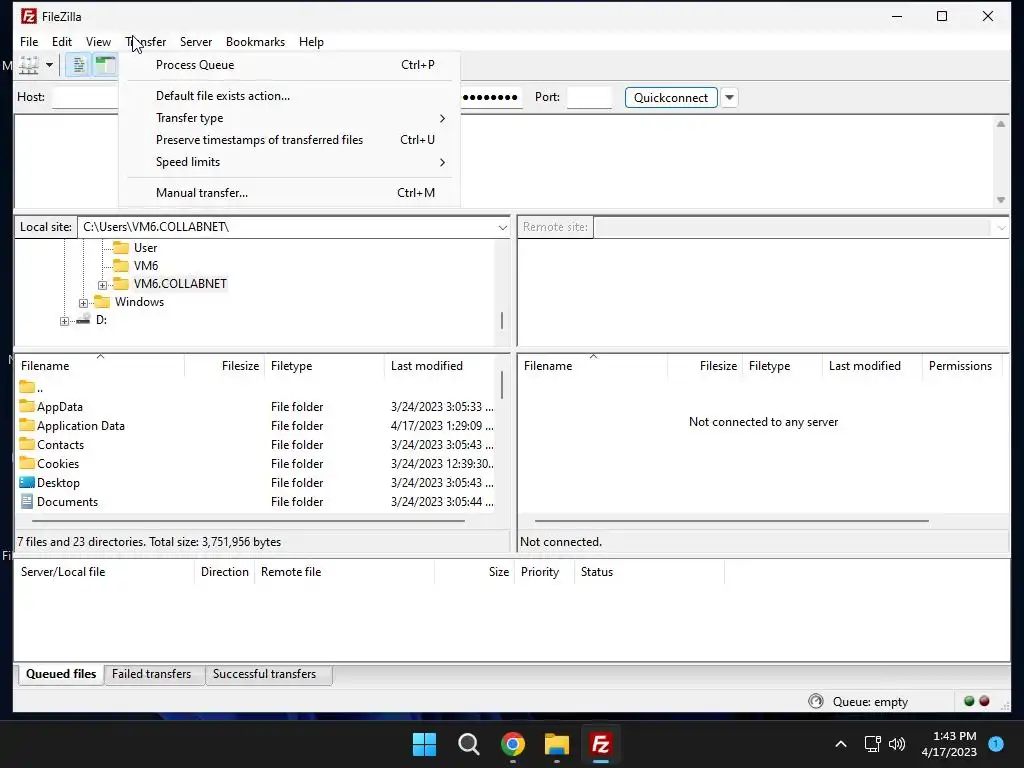Open the notification badge in system tray
The image size is (1024, 768).
(x=996, y=744)
